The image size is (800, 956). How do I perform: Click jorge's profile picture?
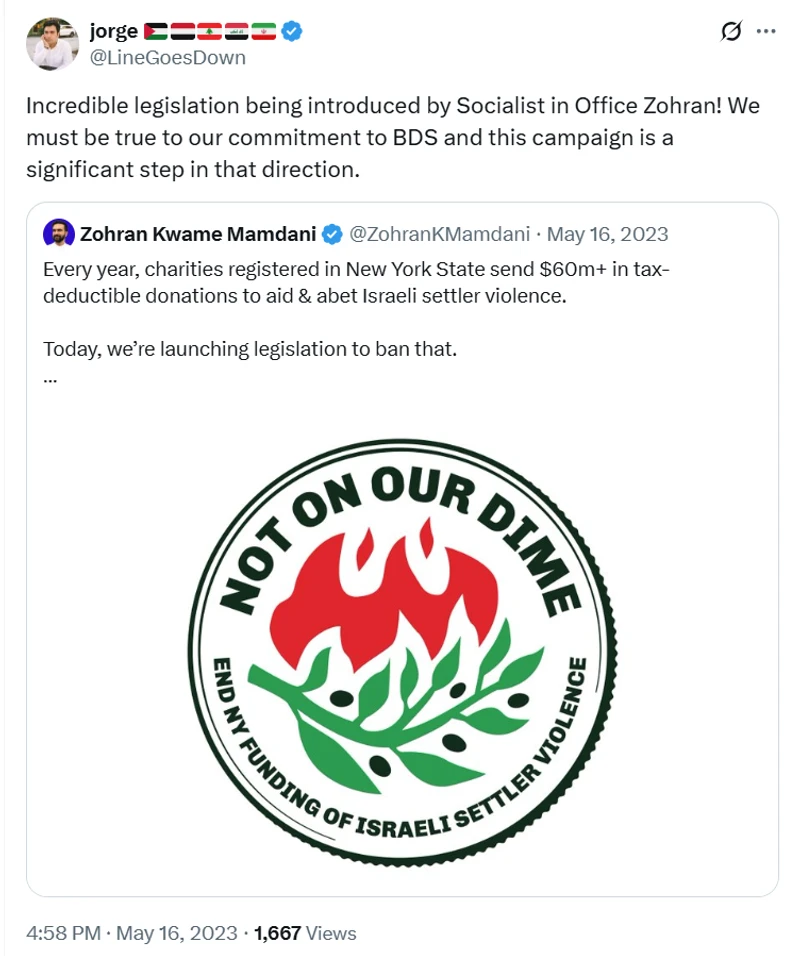52,43
